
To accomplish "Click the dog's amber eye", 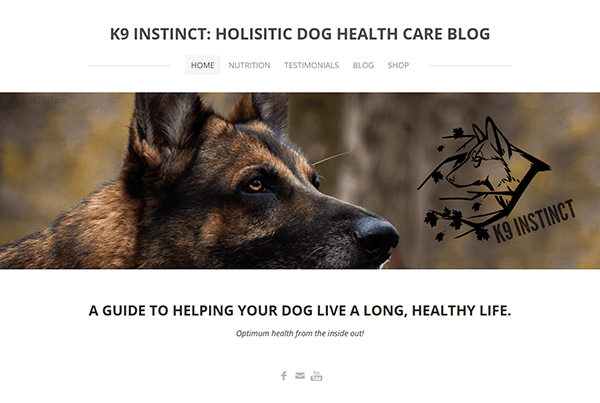I will click(x=254, y=186).
